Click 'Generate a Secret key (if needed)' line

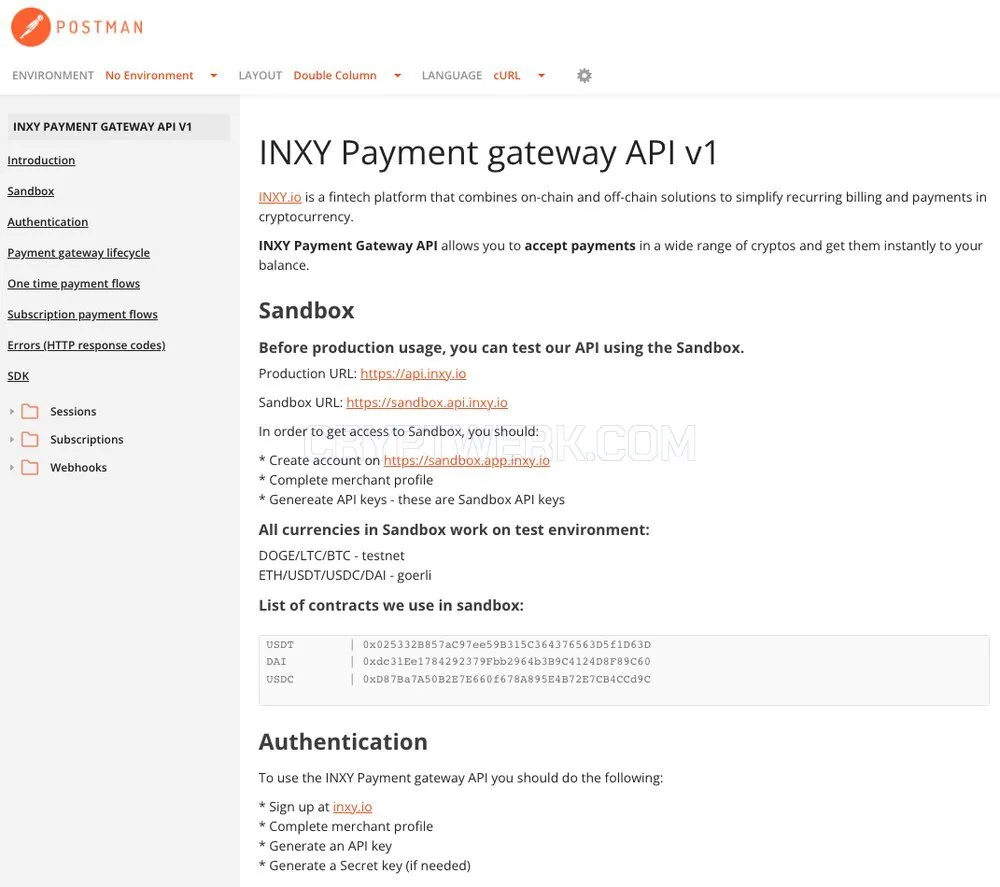pyautogui.click(x=365, y=865)
